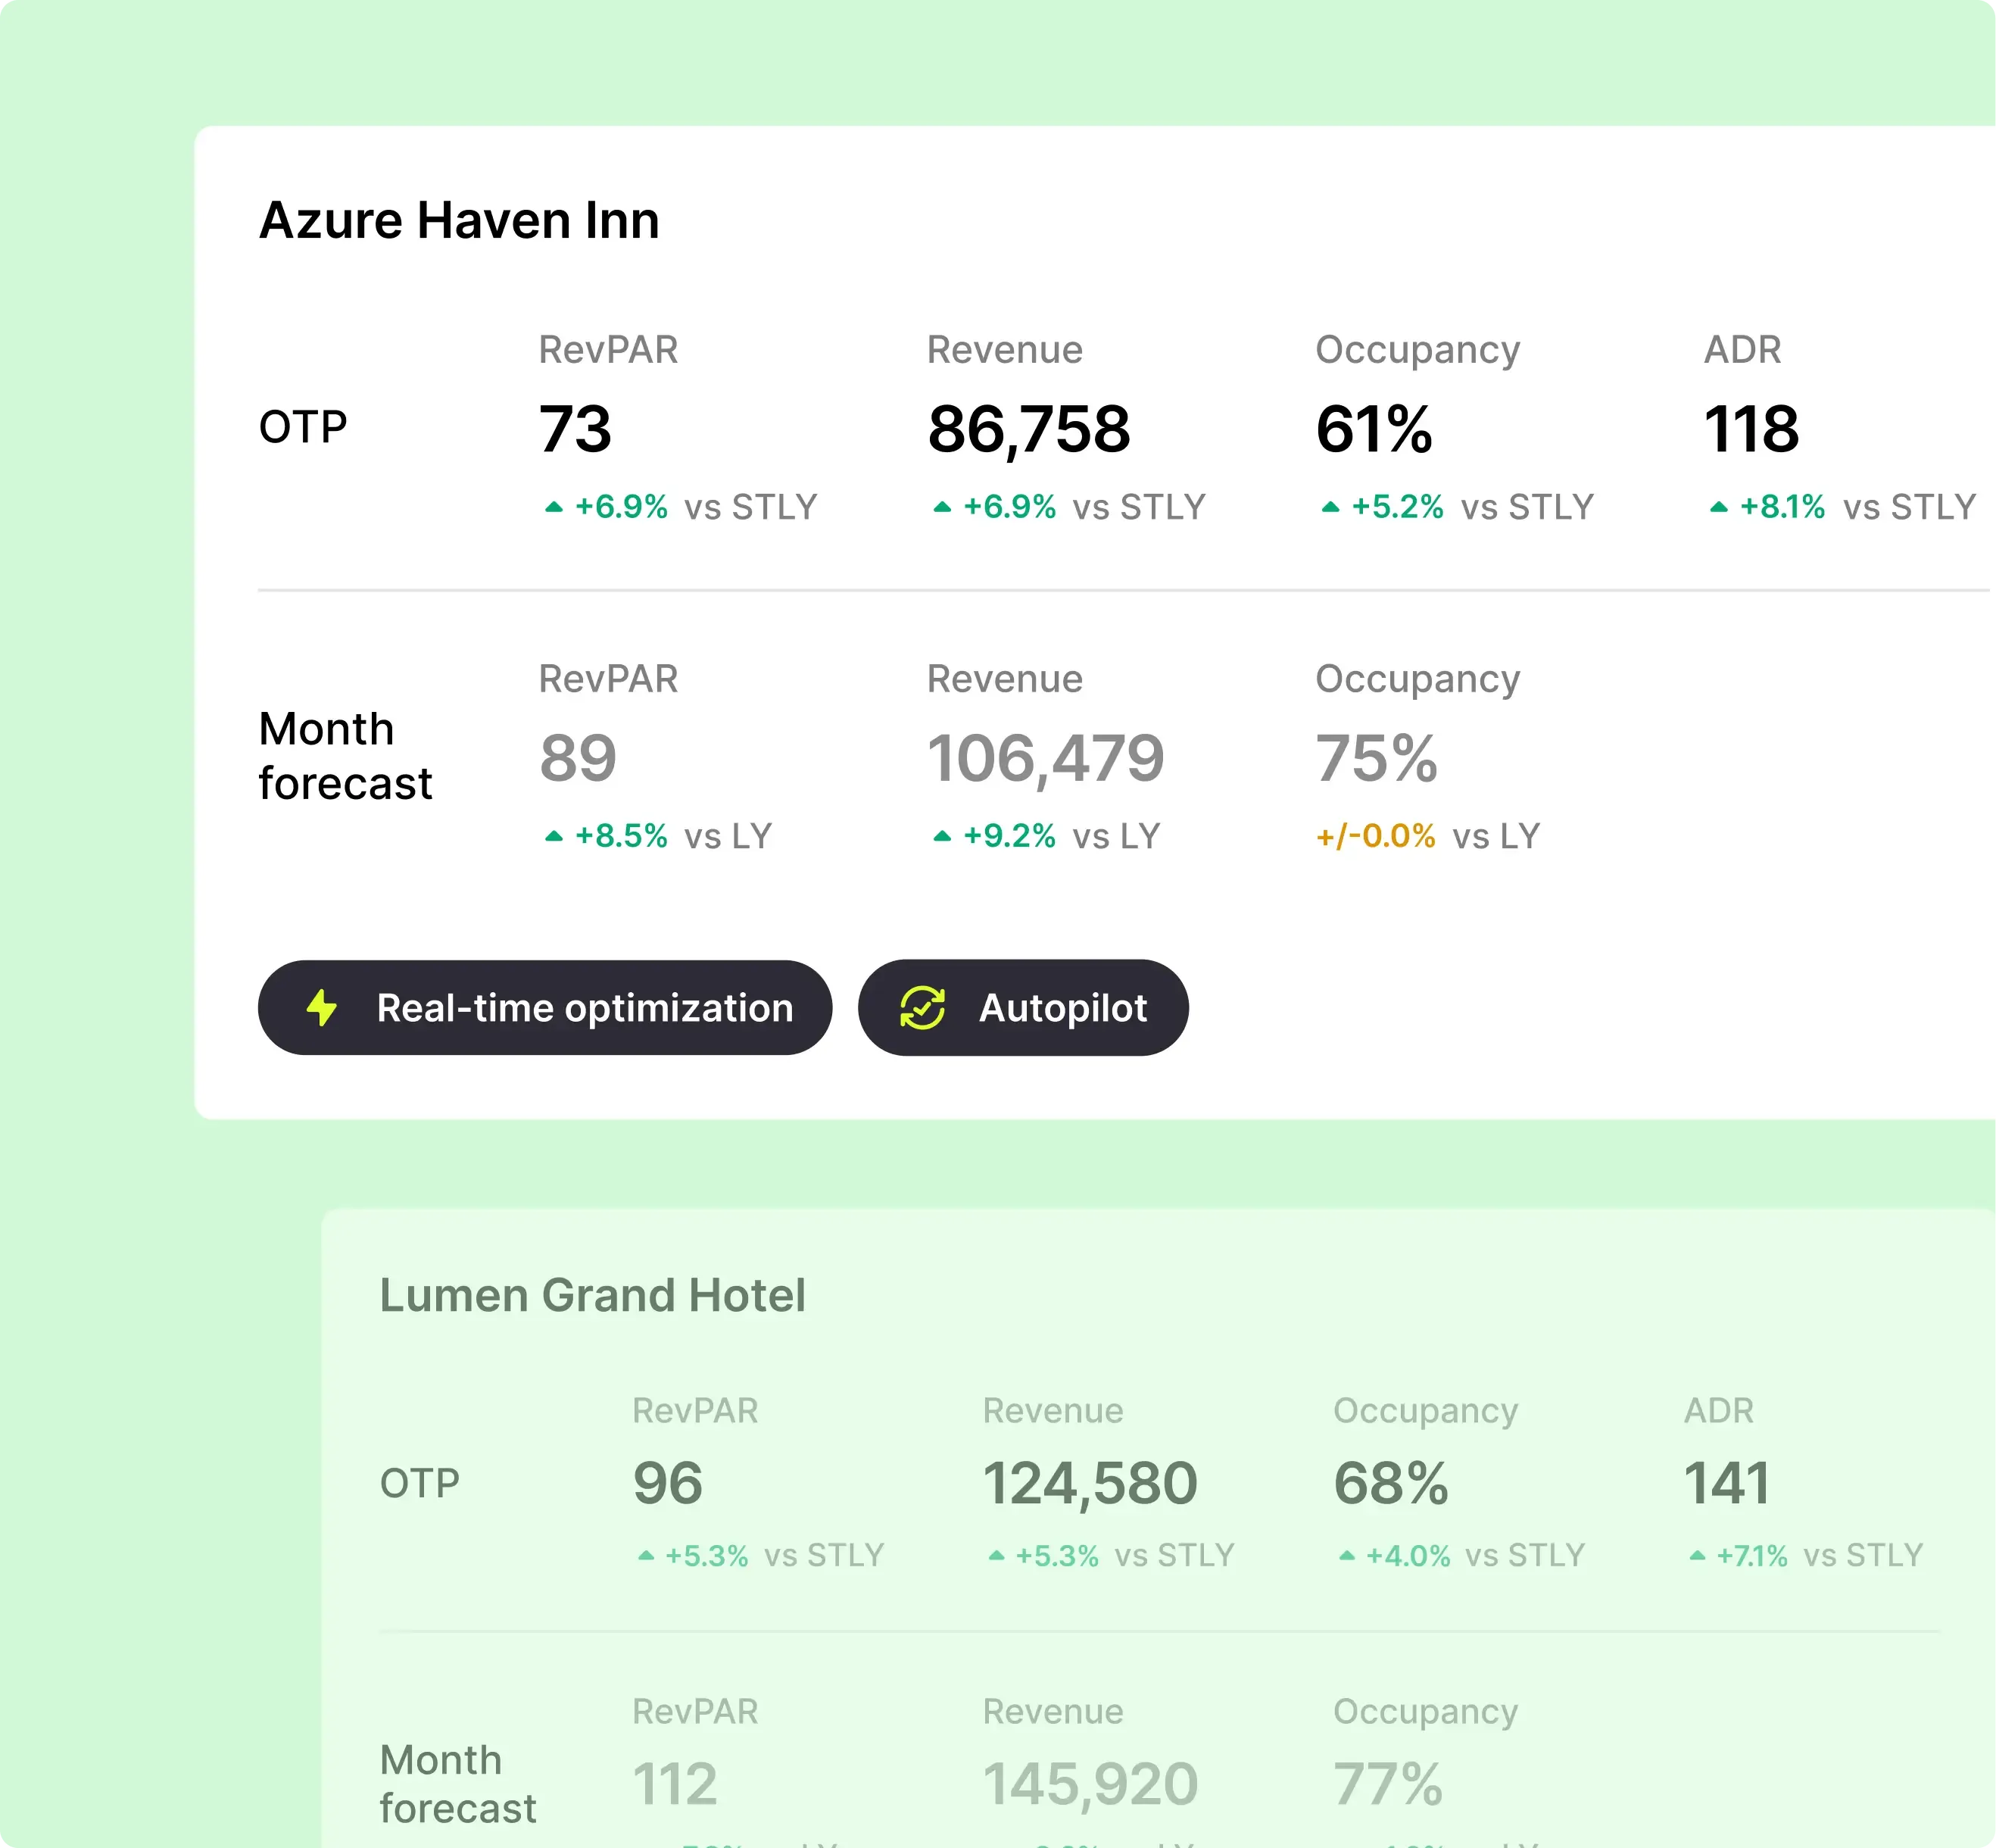
Task: Open the Azure Haven Inn title
Action: [459, 220]
